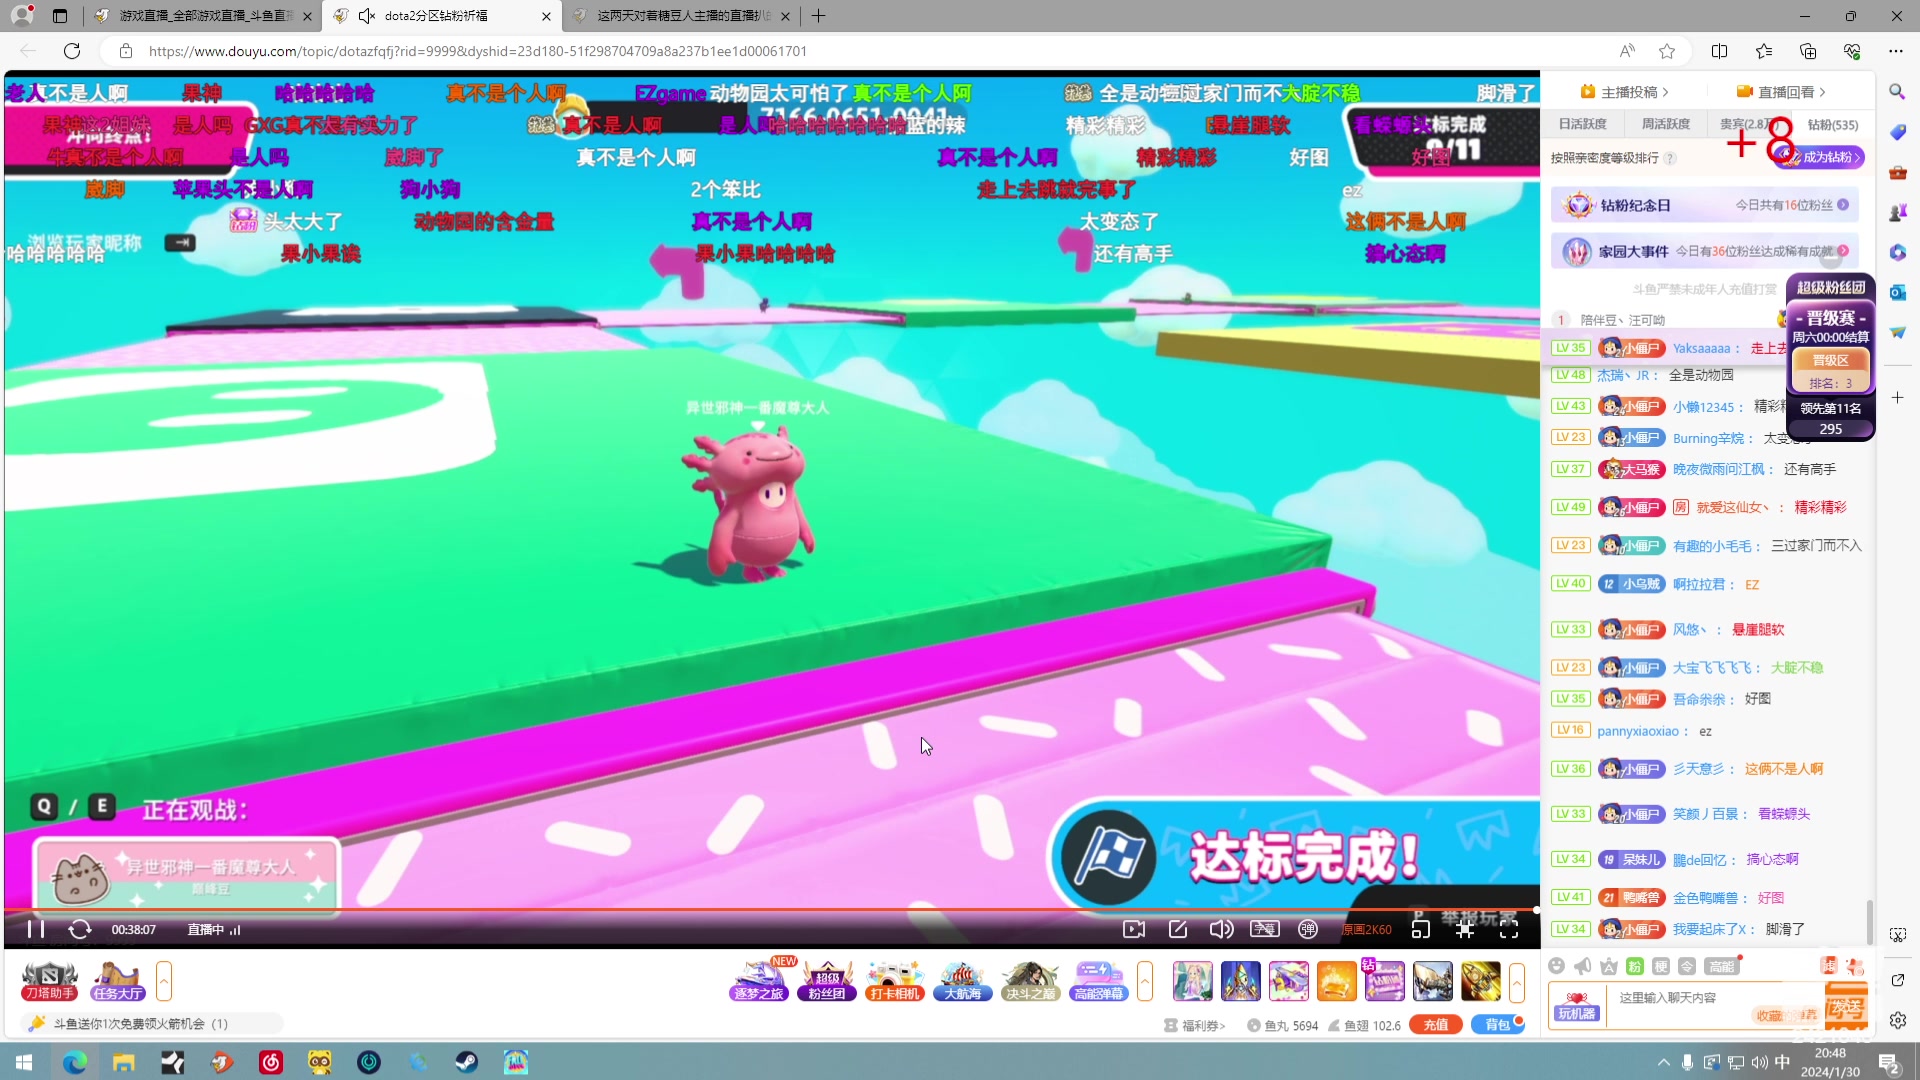1920x1080 pixels.
Task: Switch to web-fullscreen page mode icon
Action: 1465,929
